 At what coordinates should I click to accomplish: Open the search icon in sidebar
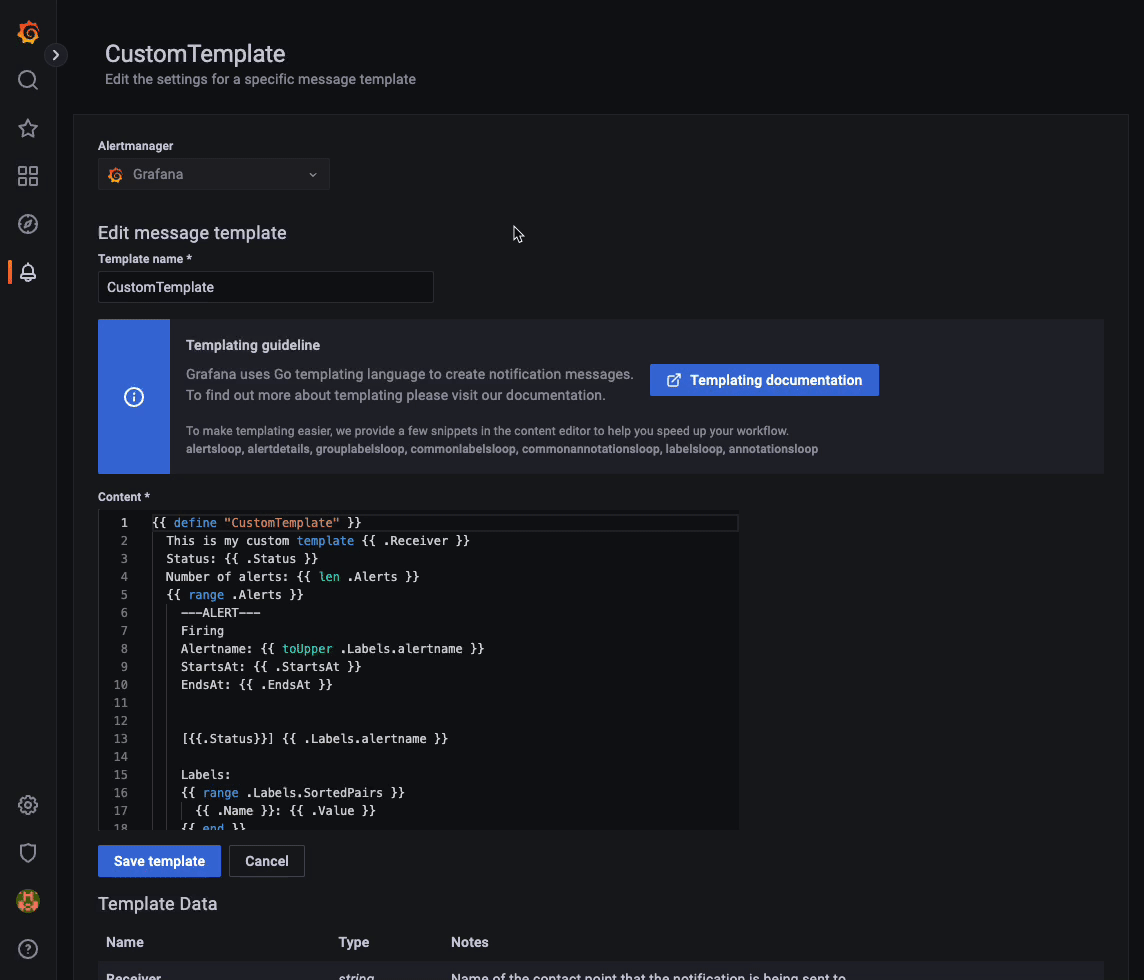[28, 80]
